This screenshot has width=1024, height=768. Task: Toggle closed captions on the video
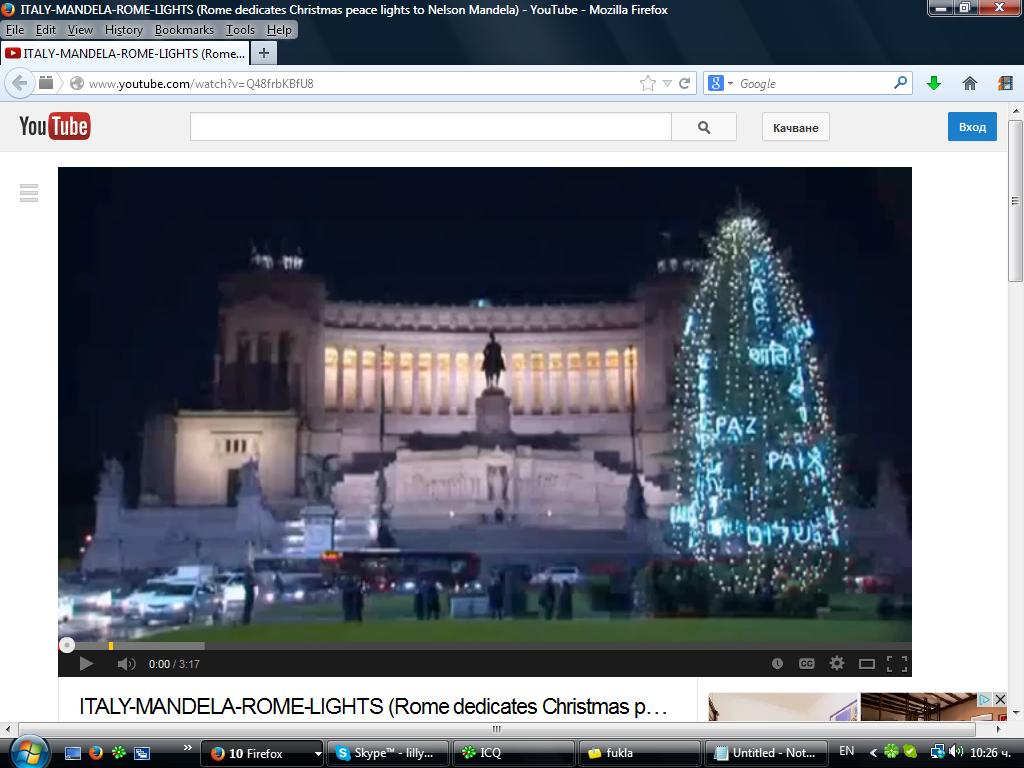(806, 663)
